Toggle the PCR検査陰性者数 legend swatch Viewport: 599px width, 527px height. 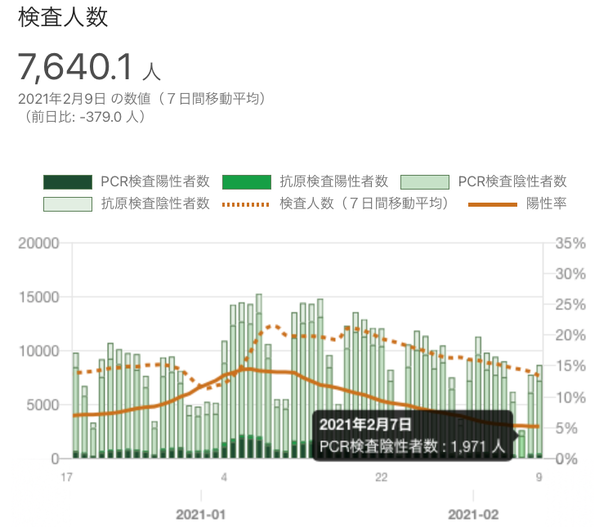point(425,182)
